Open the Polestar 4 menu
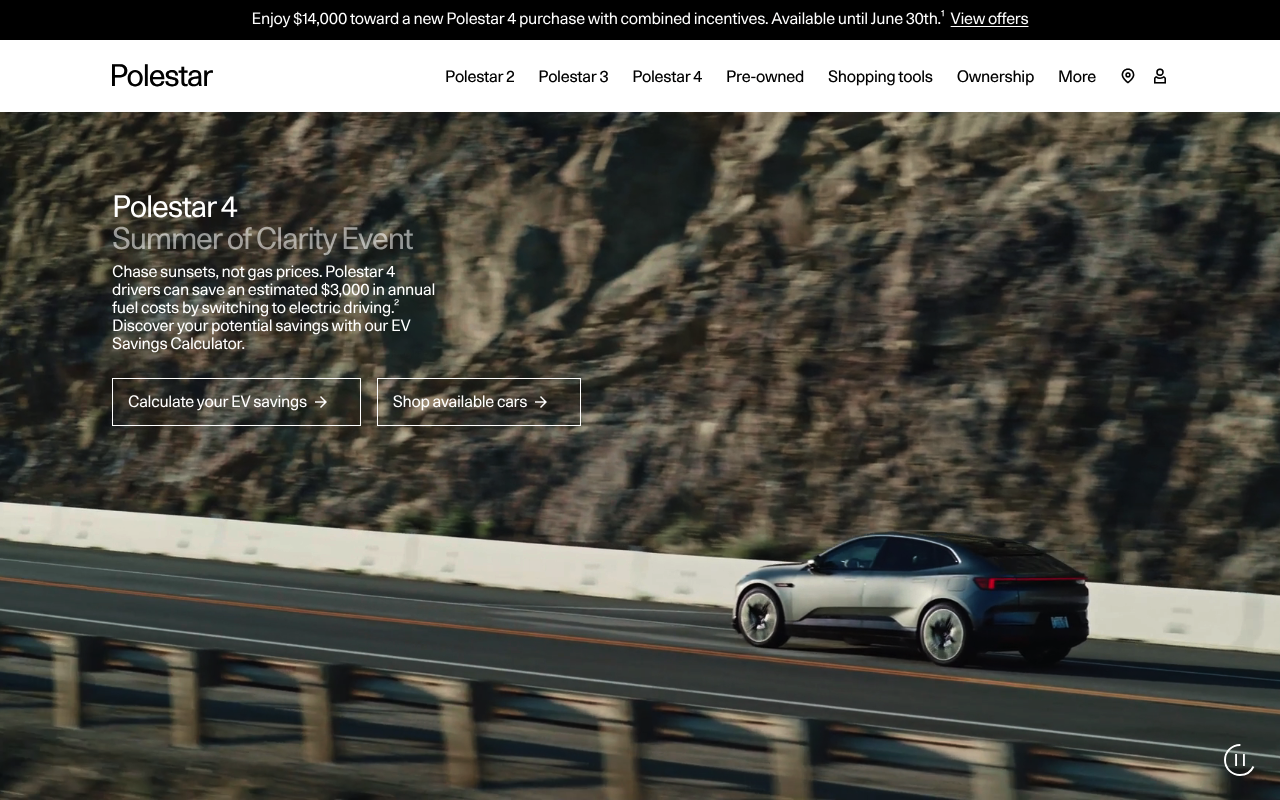The height and width of the screenshot is (800, 1280). tap(667, 77)
